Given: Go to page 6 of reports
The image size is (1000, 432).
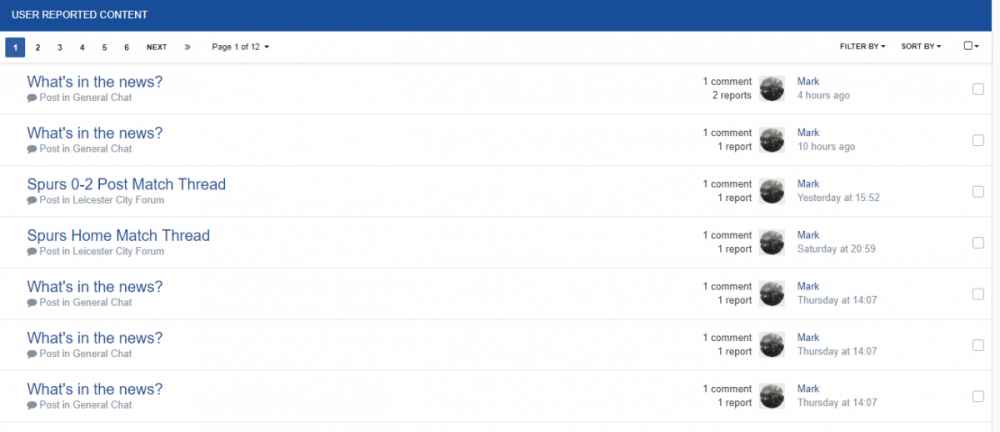Looking at the screenshot, I should (126, 47).
